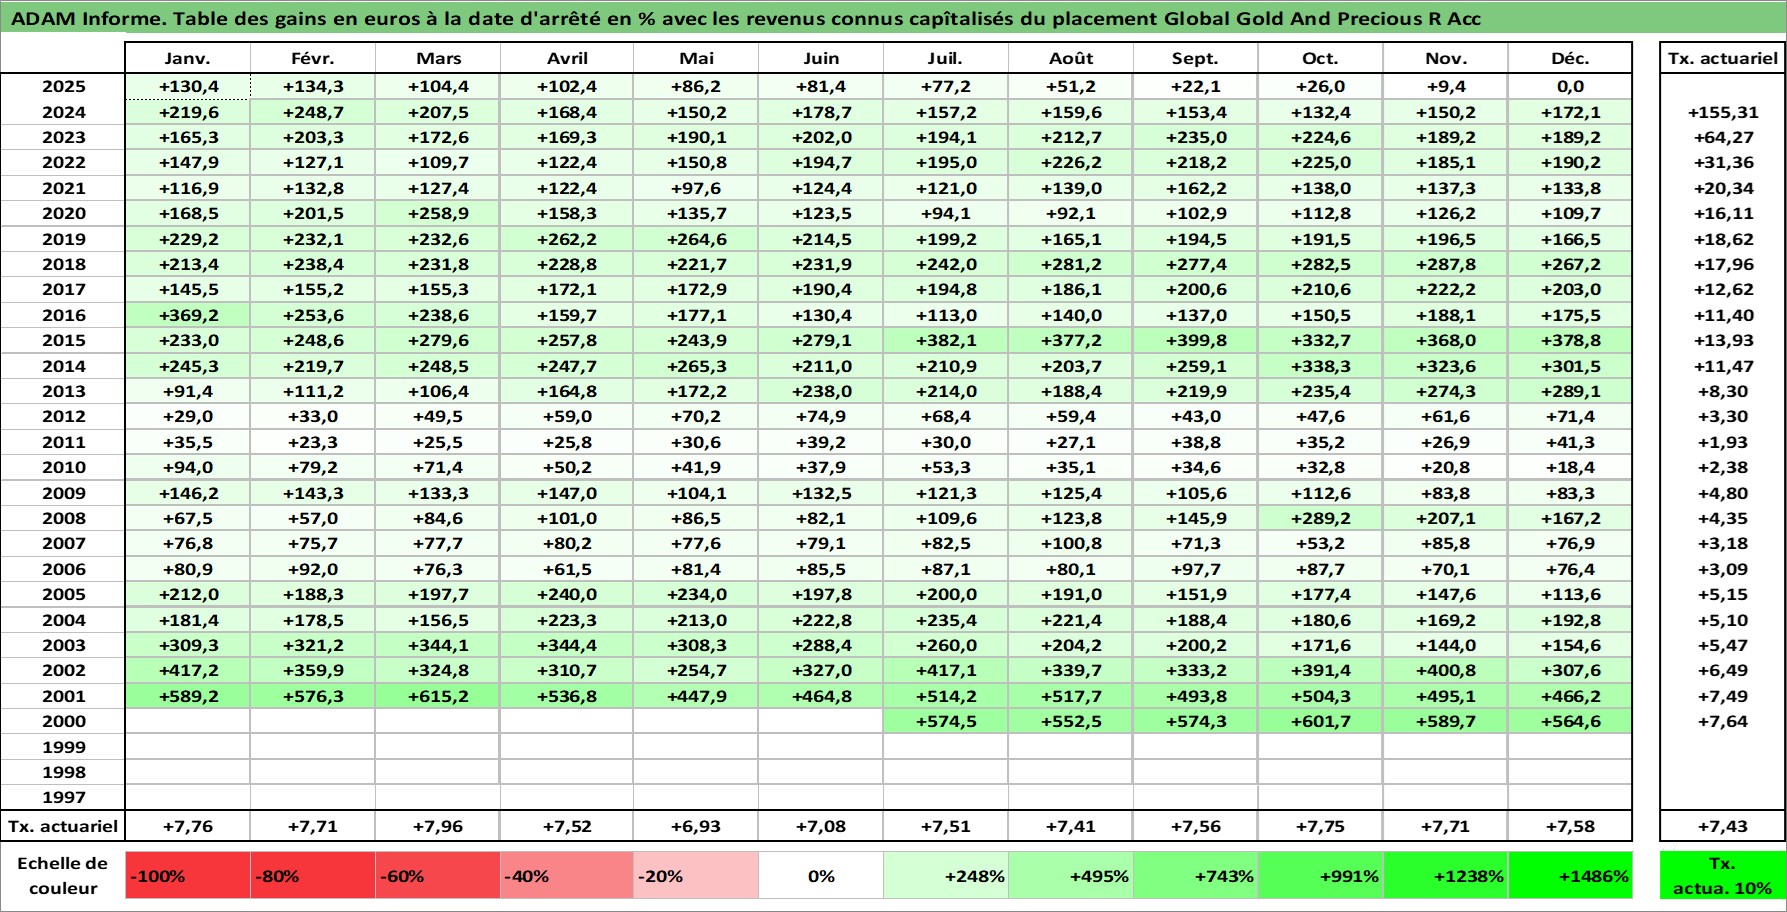This screenshot has width=1787, height=912.
Task: Click the empty Janv. 2000 cell
Action: 188,721
